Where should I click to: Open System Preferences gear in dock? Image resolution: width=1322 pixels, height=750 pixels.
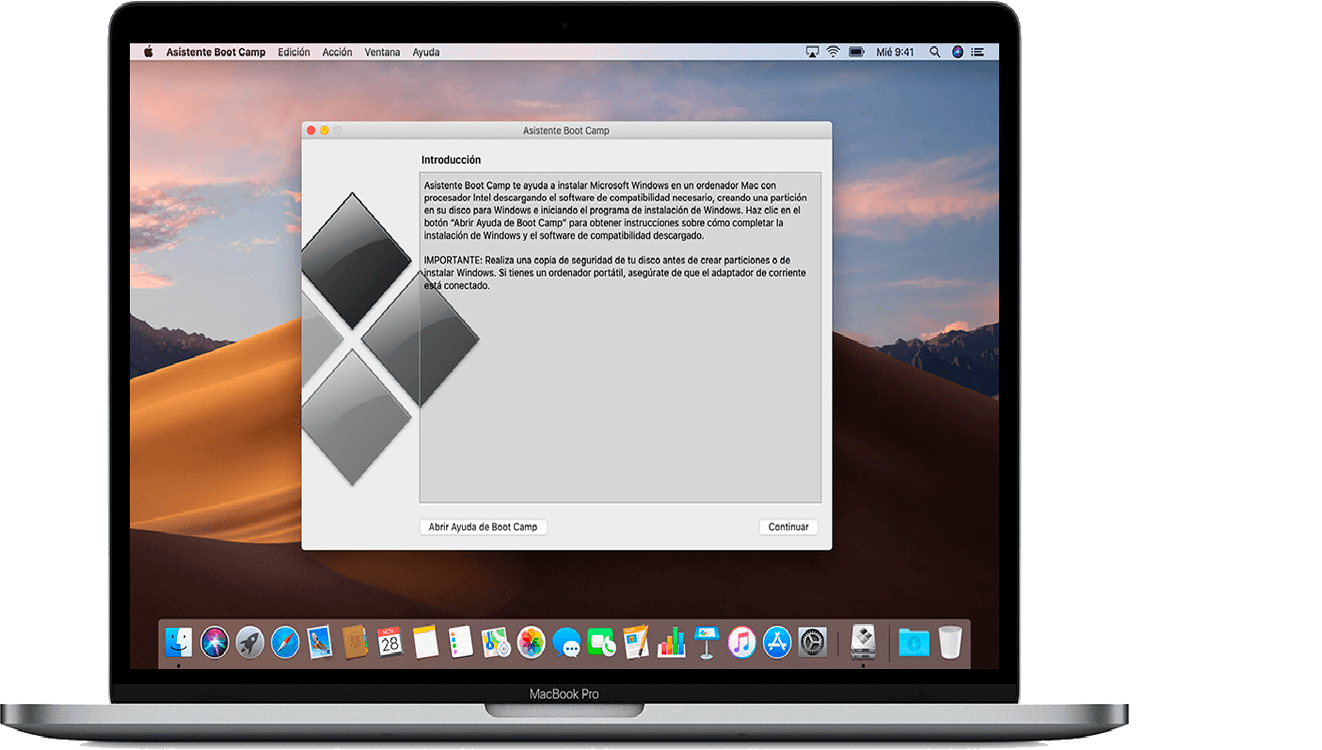(812, 642)
